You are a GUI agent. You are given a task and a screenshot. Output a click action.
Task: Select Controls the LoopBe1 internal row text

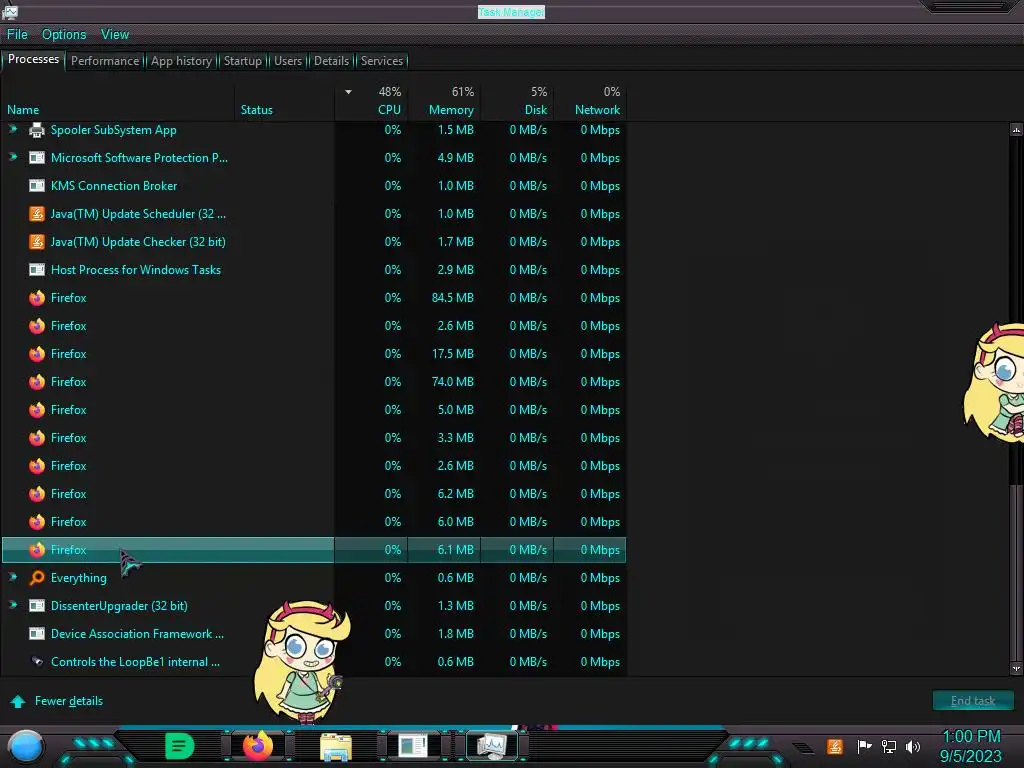tap(135, 662)
